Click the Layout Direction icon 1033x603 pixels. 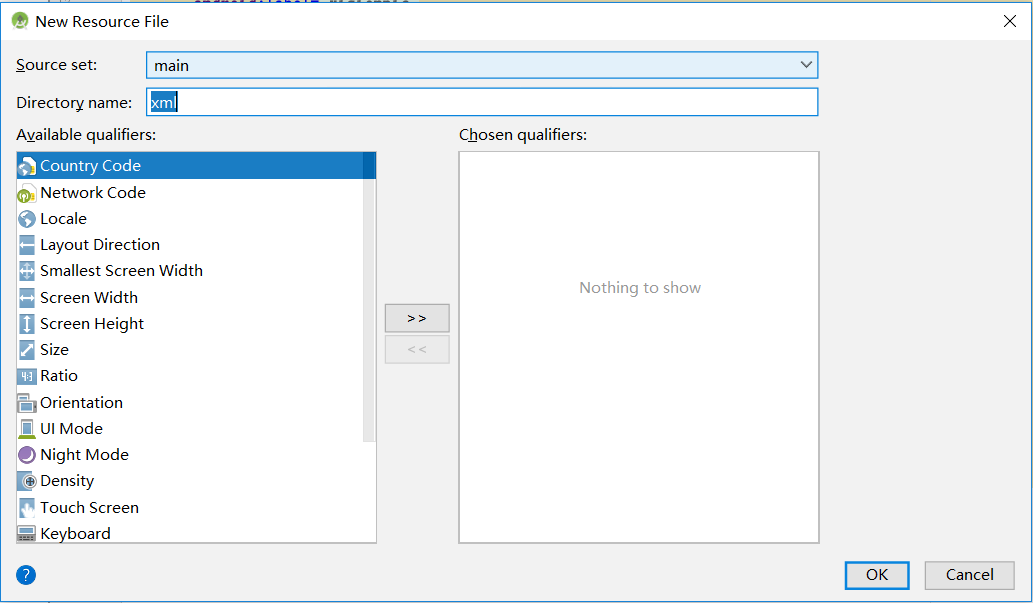pos(27,245)
